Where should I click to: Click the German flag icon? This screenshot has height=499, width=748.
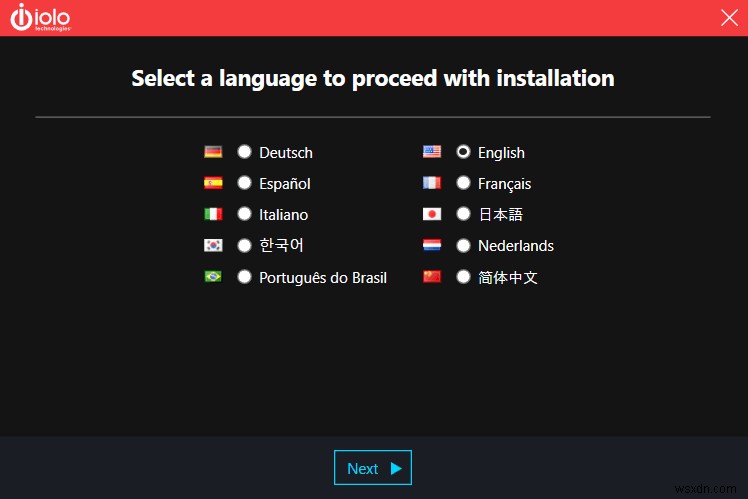pyautogui.click(x=213, y=152)
